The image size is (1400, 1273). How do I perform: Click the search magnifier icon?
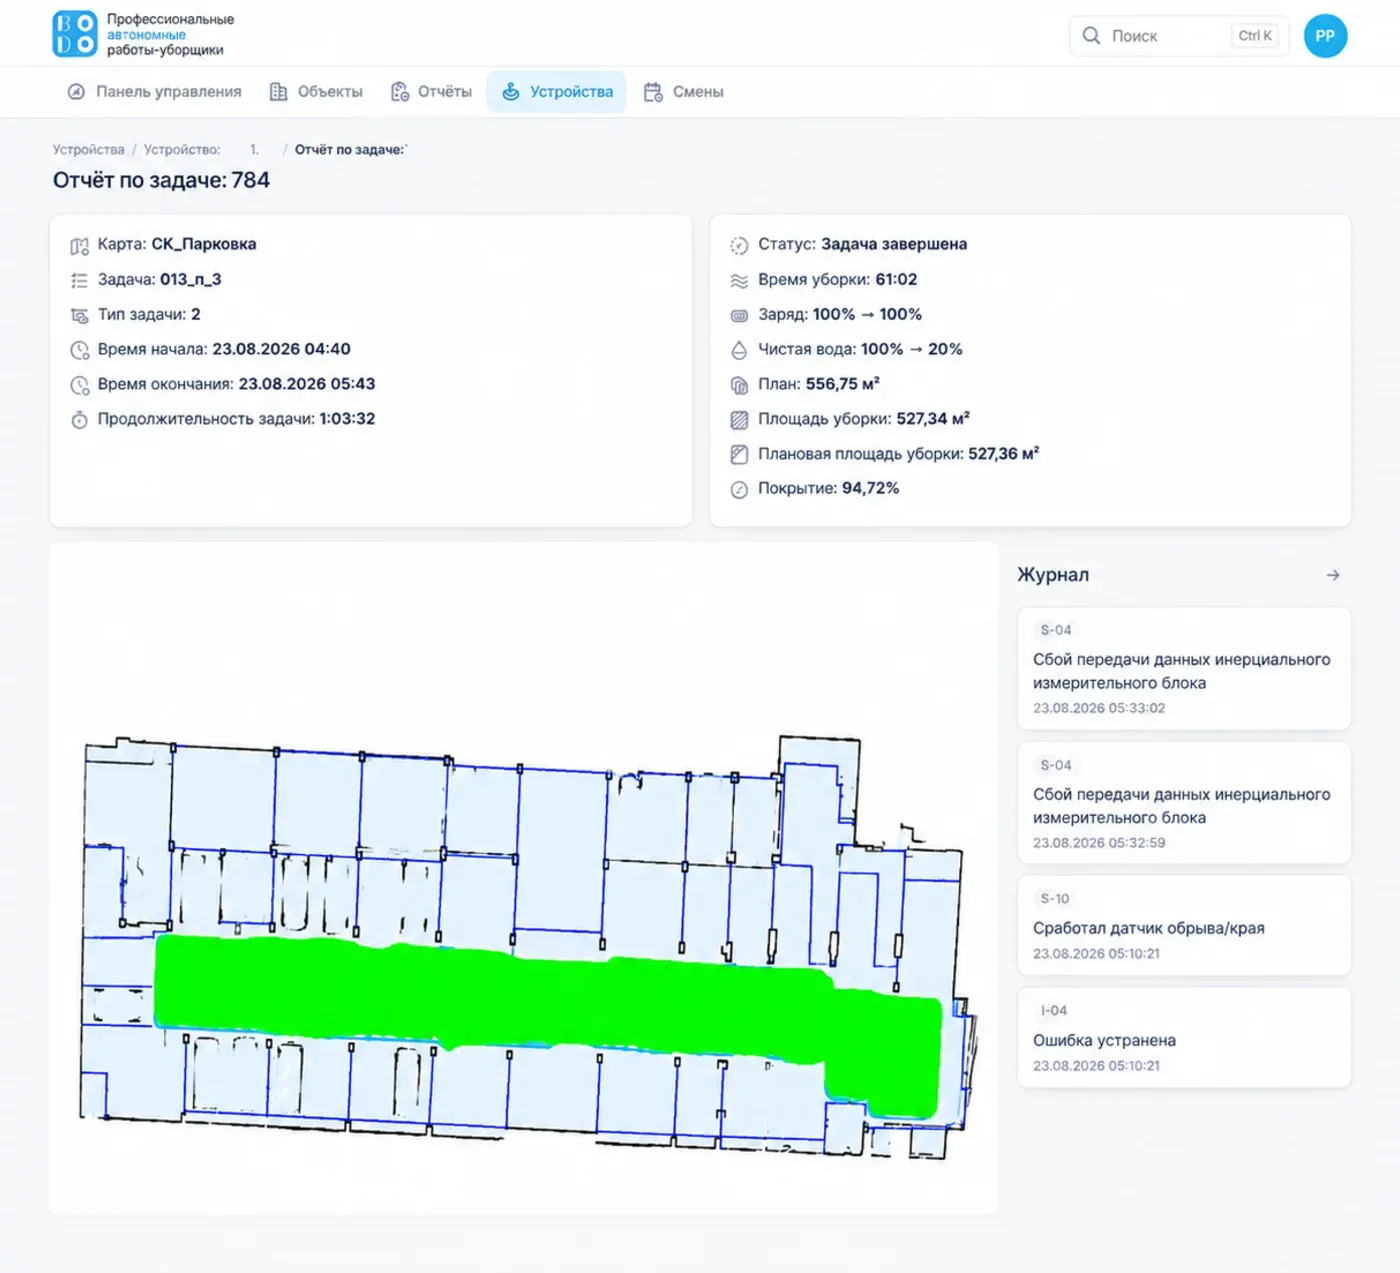1091,36
